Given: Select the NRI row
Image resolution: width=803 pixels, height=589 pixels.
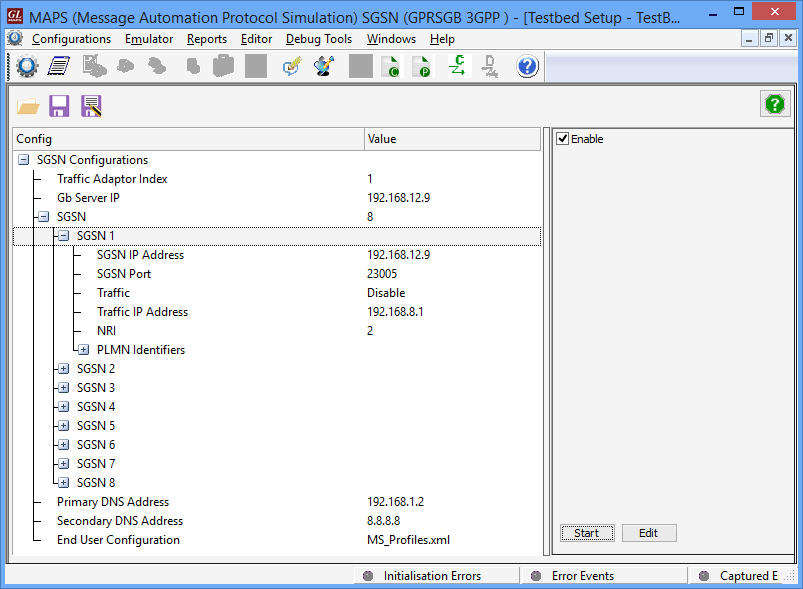Looking at the screenshot, I should coord(277,331).
